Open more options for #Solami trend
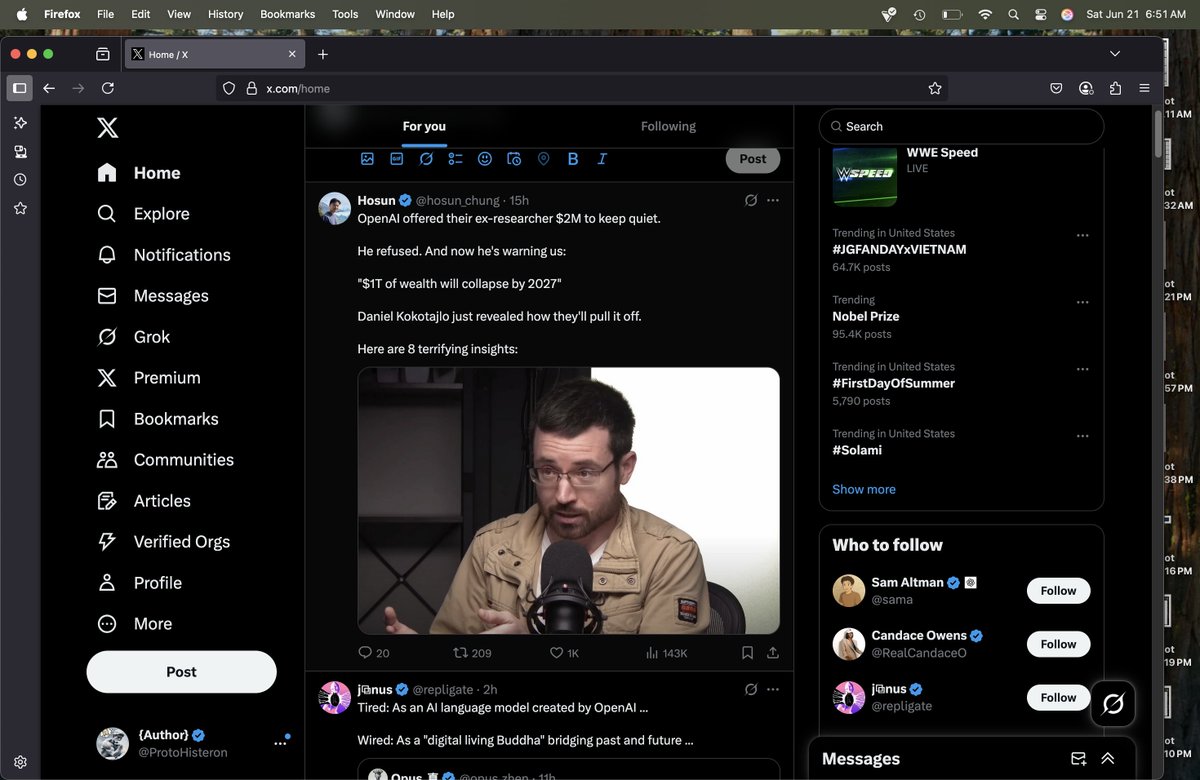This screenshot has width=1200, height=780. [1082, 436]
